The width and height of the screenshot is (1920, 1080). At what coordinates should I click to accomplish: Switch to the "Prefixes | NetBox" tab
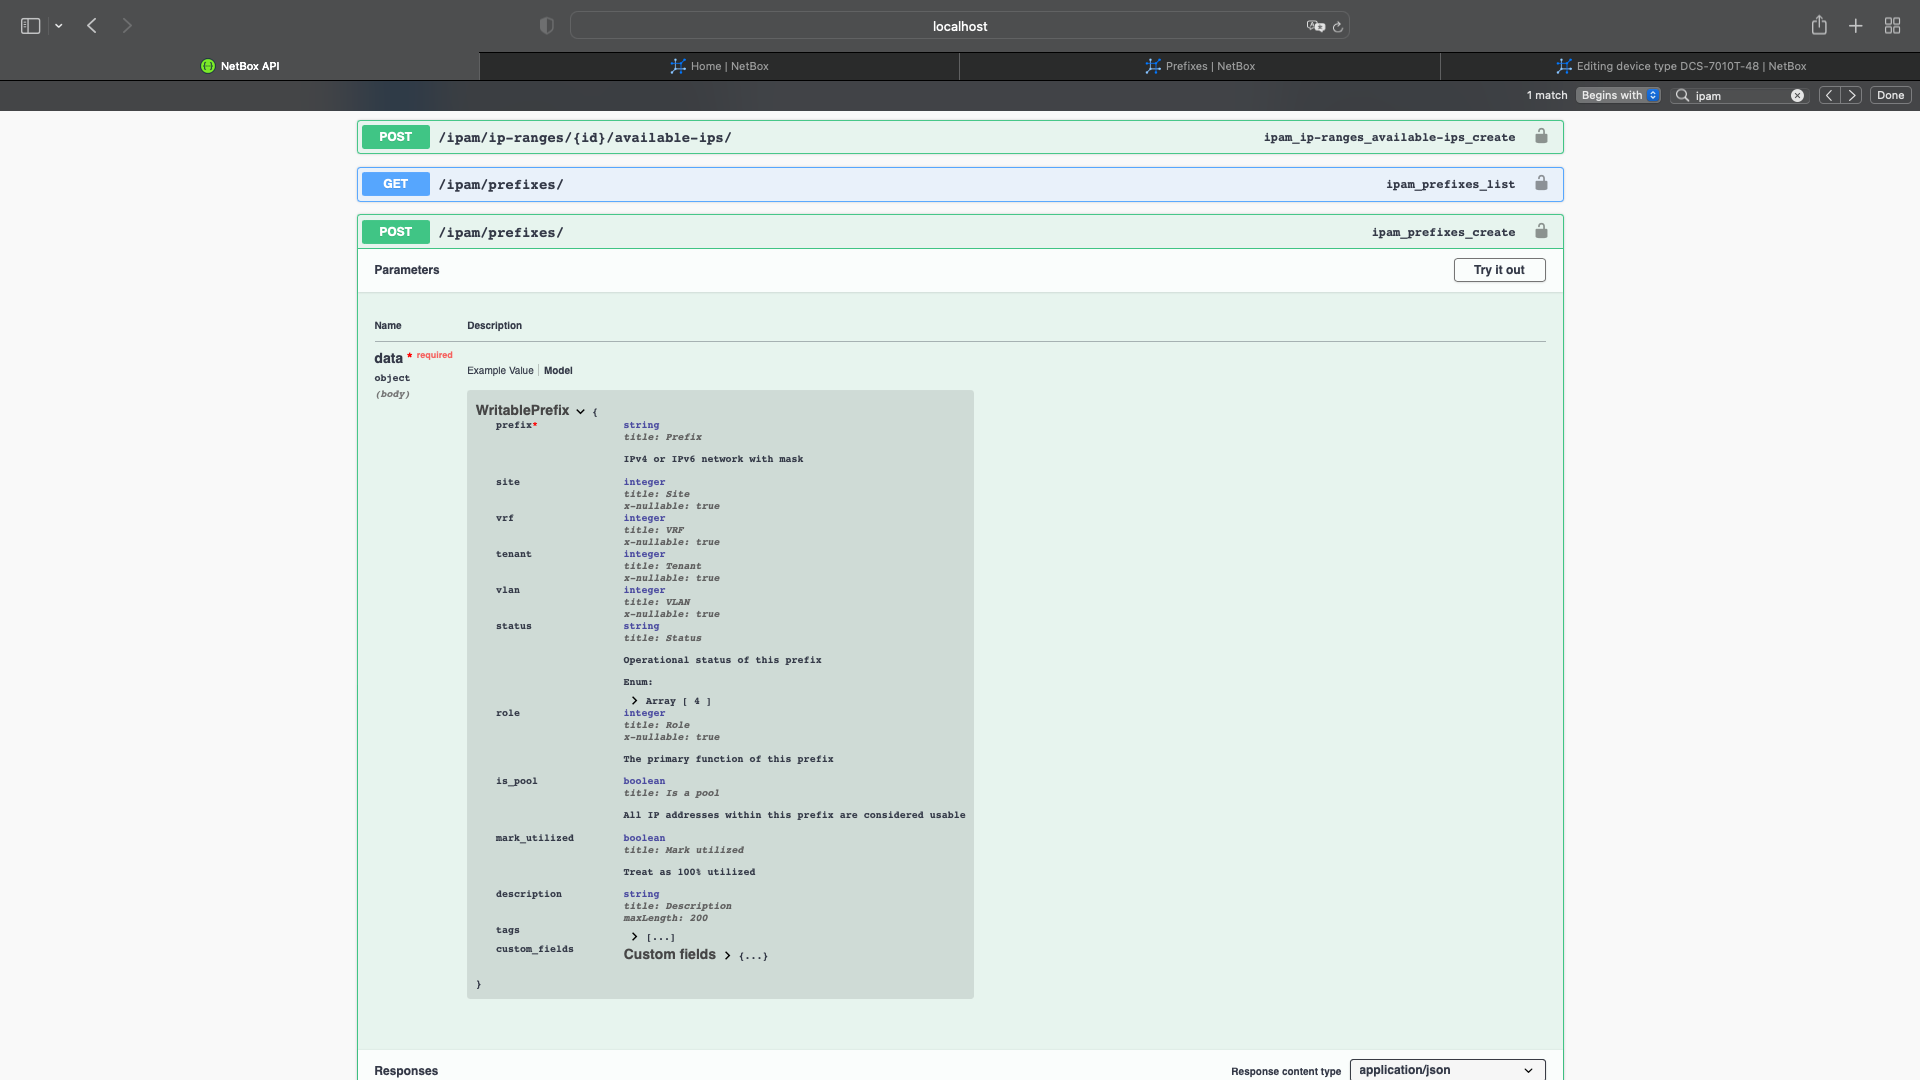point(1199,66)
